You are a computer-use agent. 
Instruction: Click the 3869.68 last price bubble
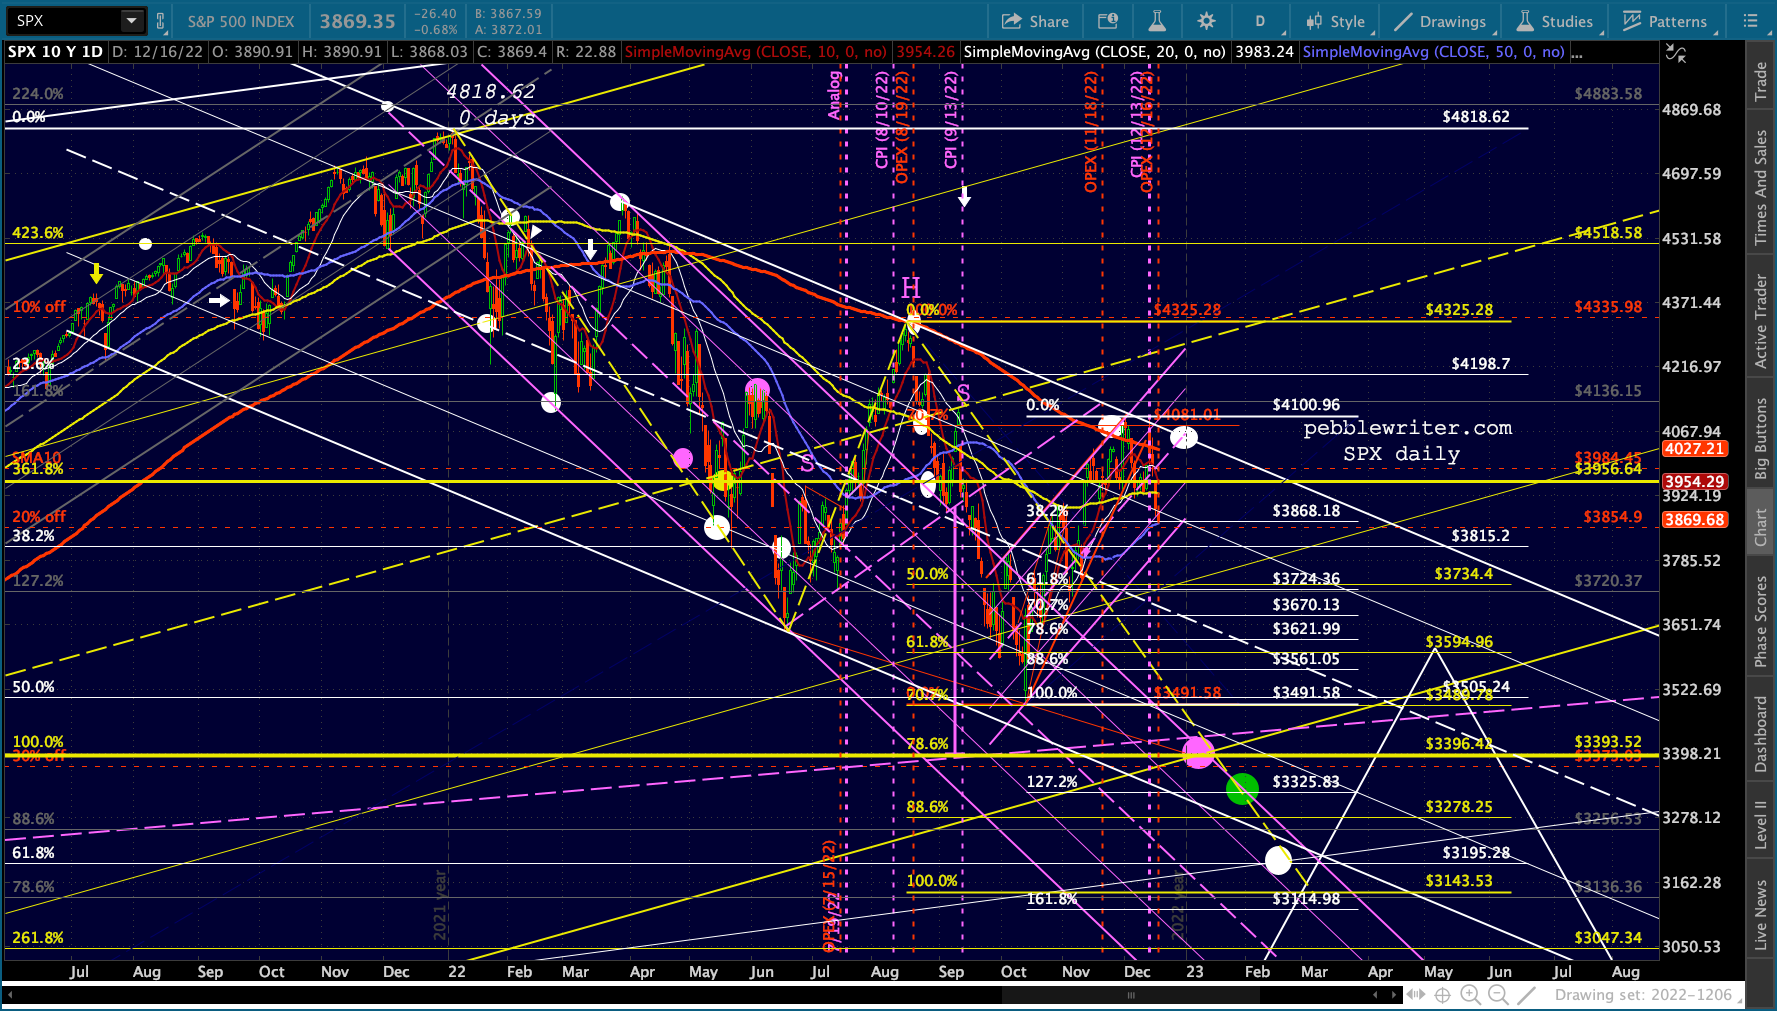pyautogui.click(x=1694, y=520)
